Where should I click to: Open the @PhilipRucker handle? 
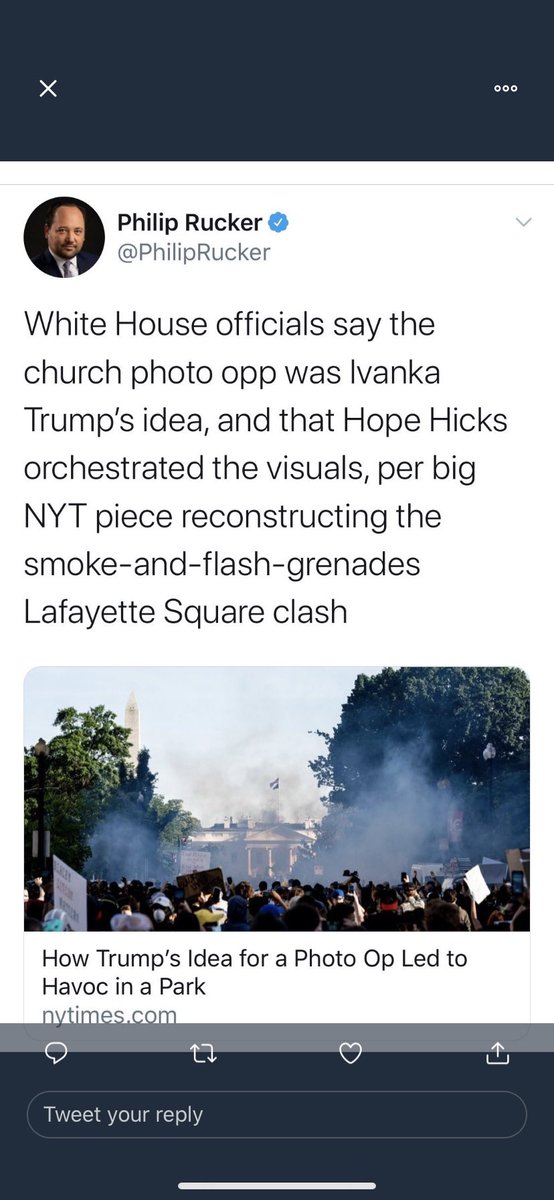point(194,253)
